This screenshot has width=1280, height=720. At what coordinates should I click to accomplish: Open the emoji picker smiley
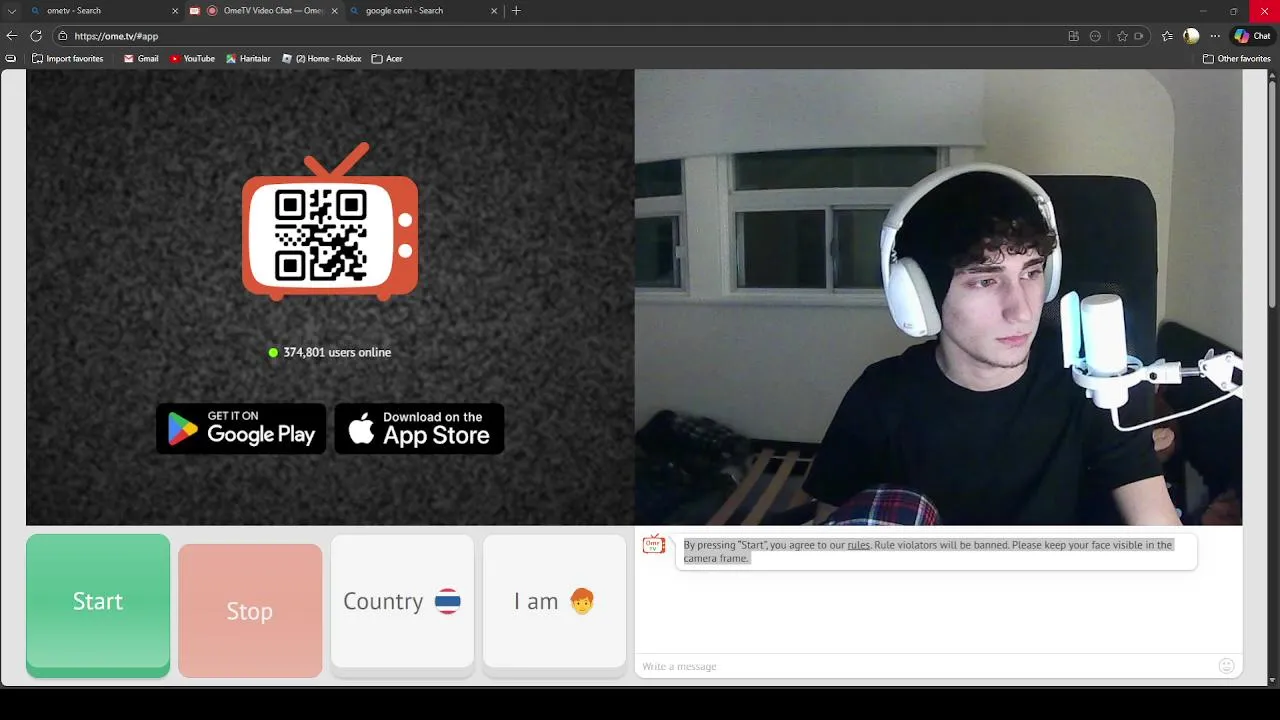coord(1227,666)
